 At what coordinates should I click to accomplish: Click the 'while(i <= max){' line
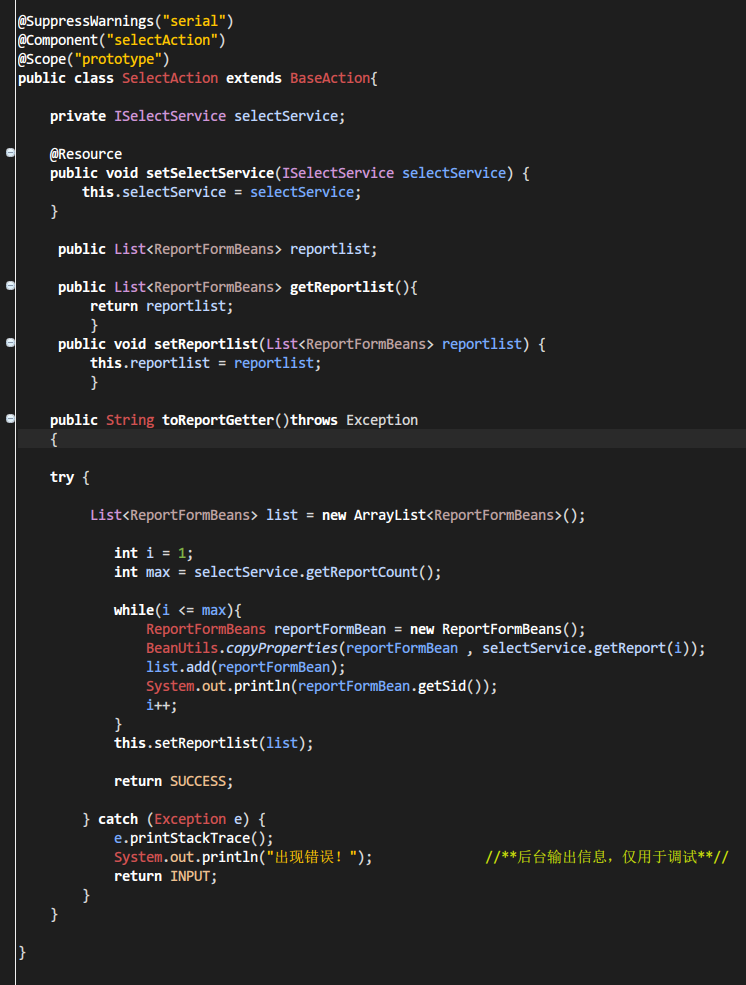(178, 610)
